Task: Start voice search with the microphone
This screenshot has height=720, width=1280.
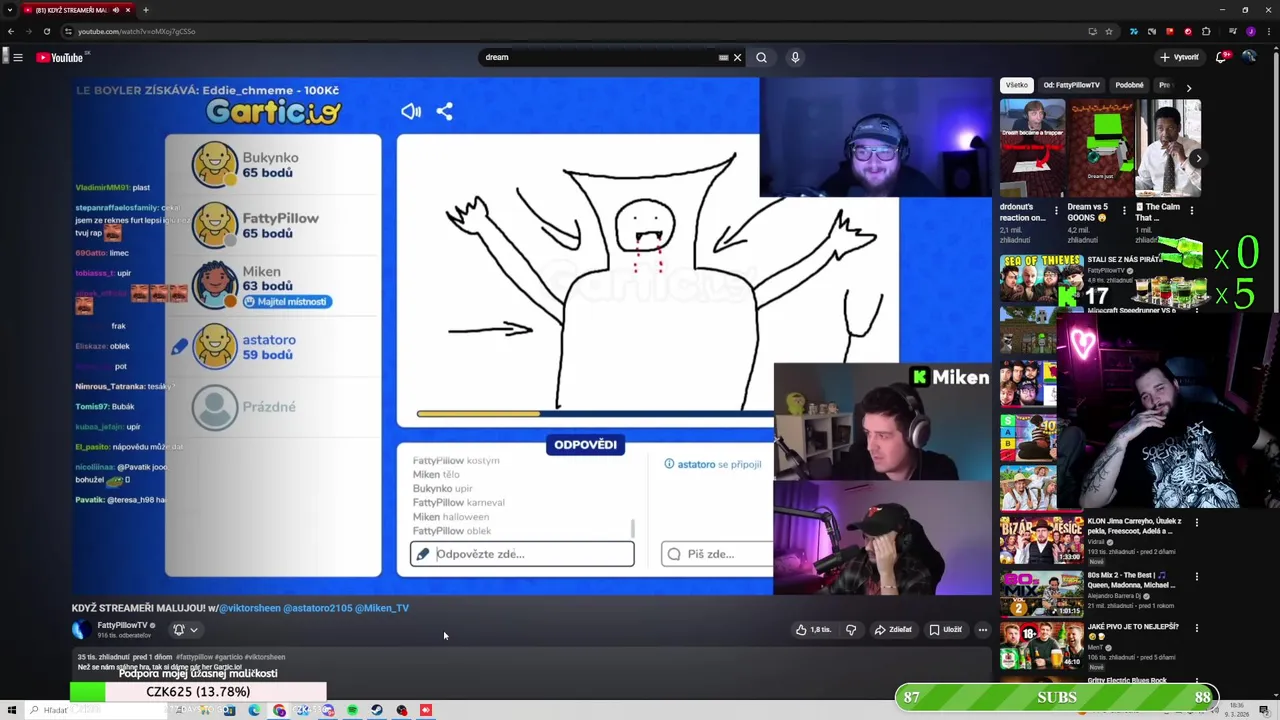Action: point(795,57)
